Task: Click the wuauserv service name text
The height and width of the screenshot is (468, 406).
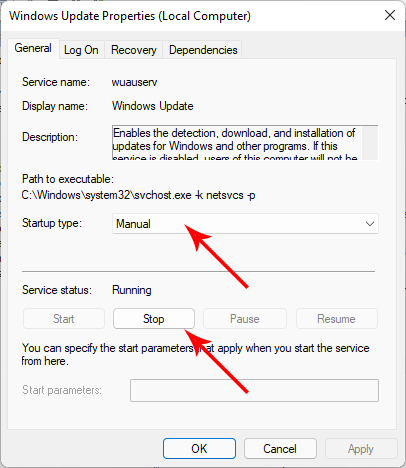Action: pos(134,82)
